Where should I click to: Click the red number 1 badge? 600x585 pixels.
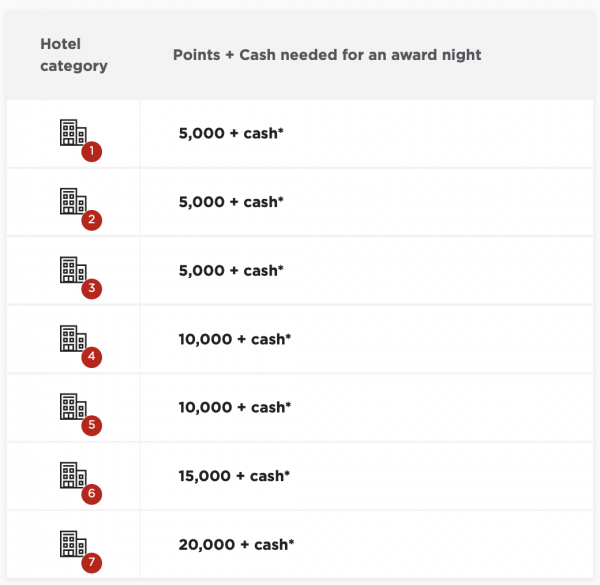point(92,152)
